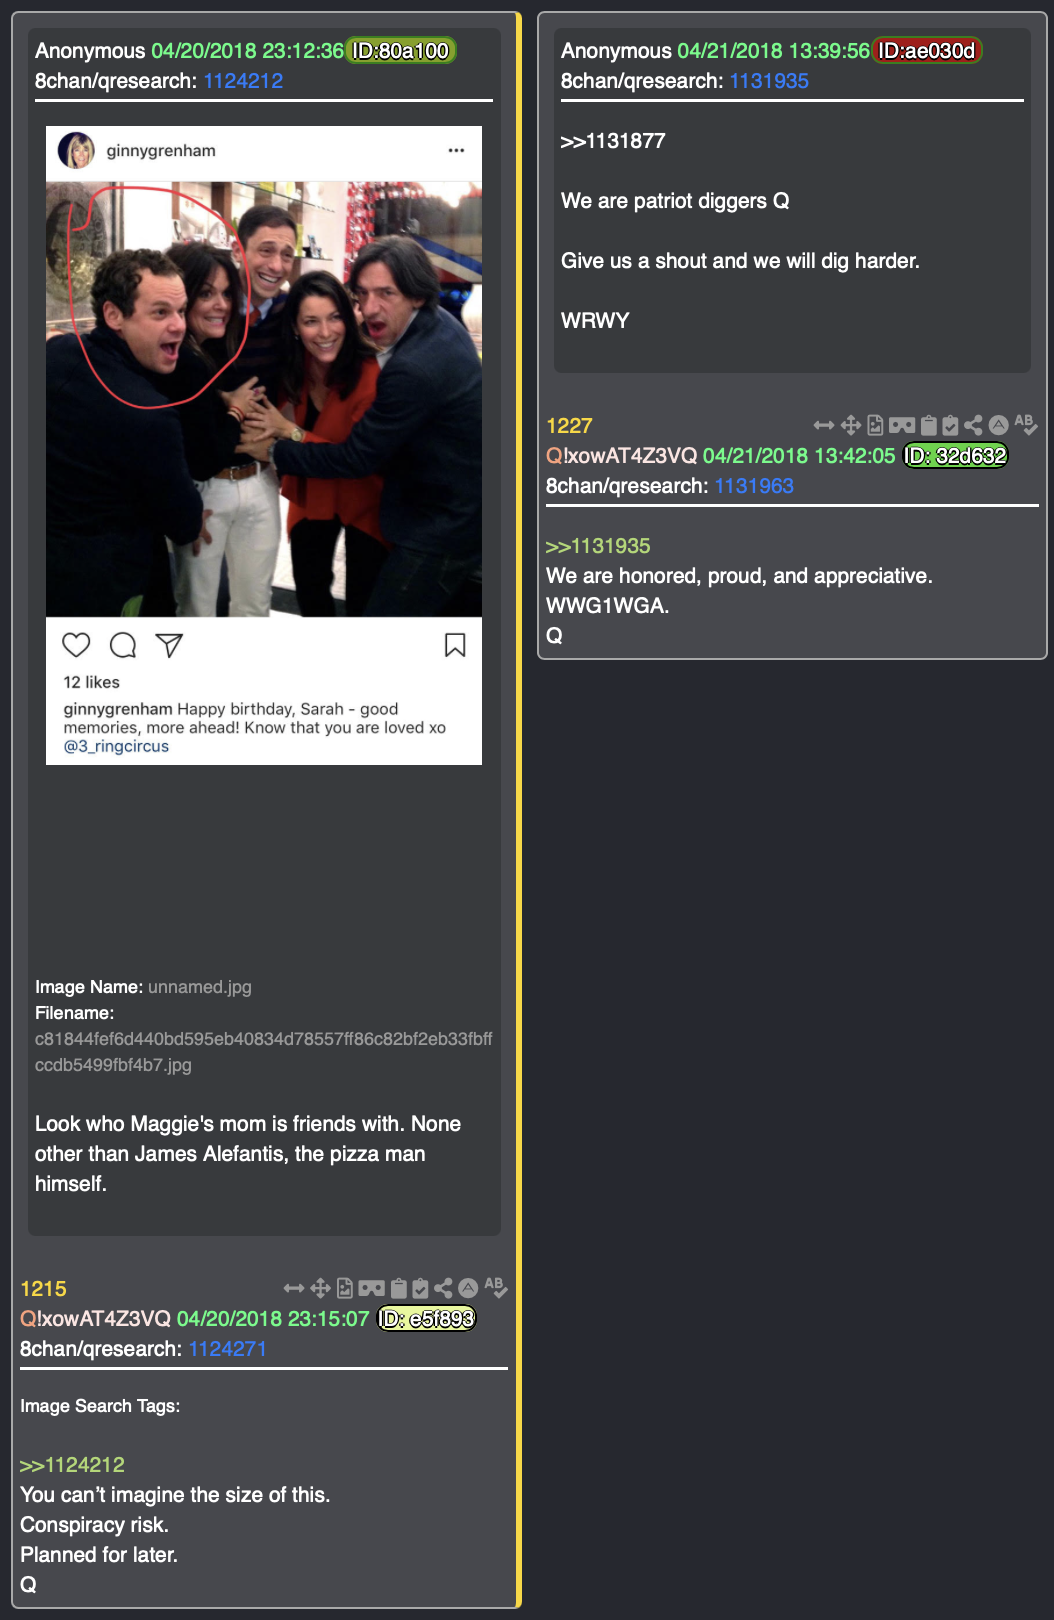Click the plain clipboard icon on post 1227

[x=928, y=425]
